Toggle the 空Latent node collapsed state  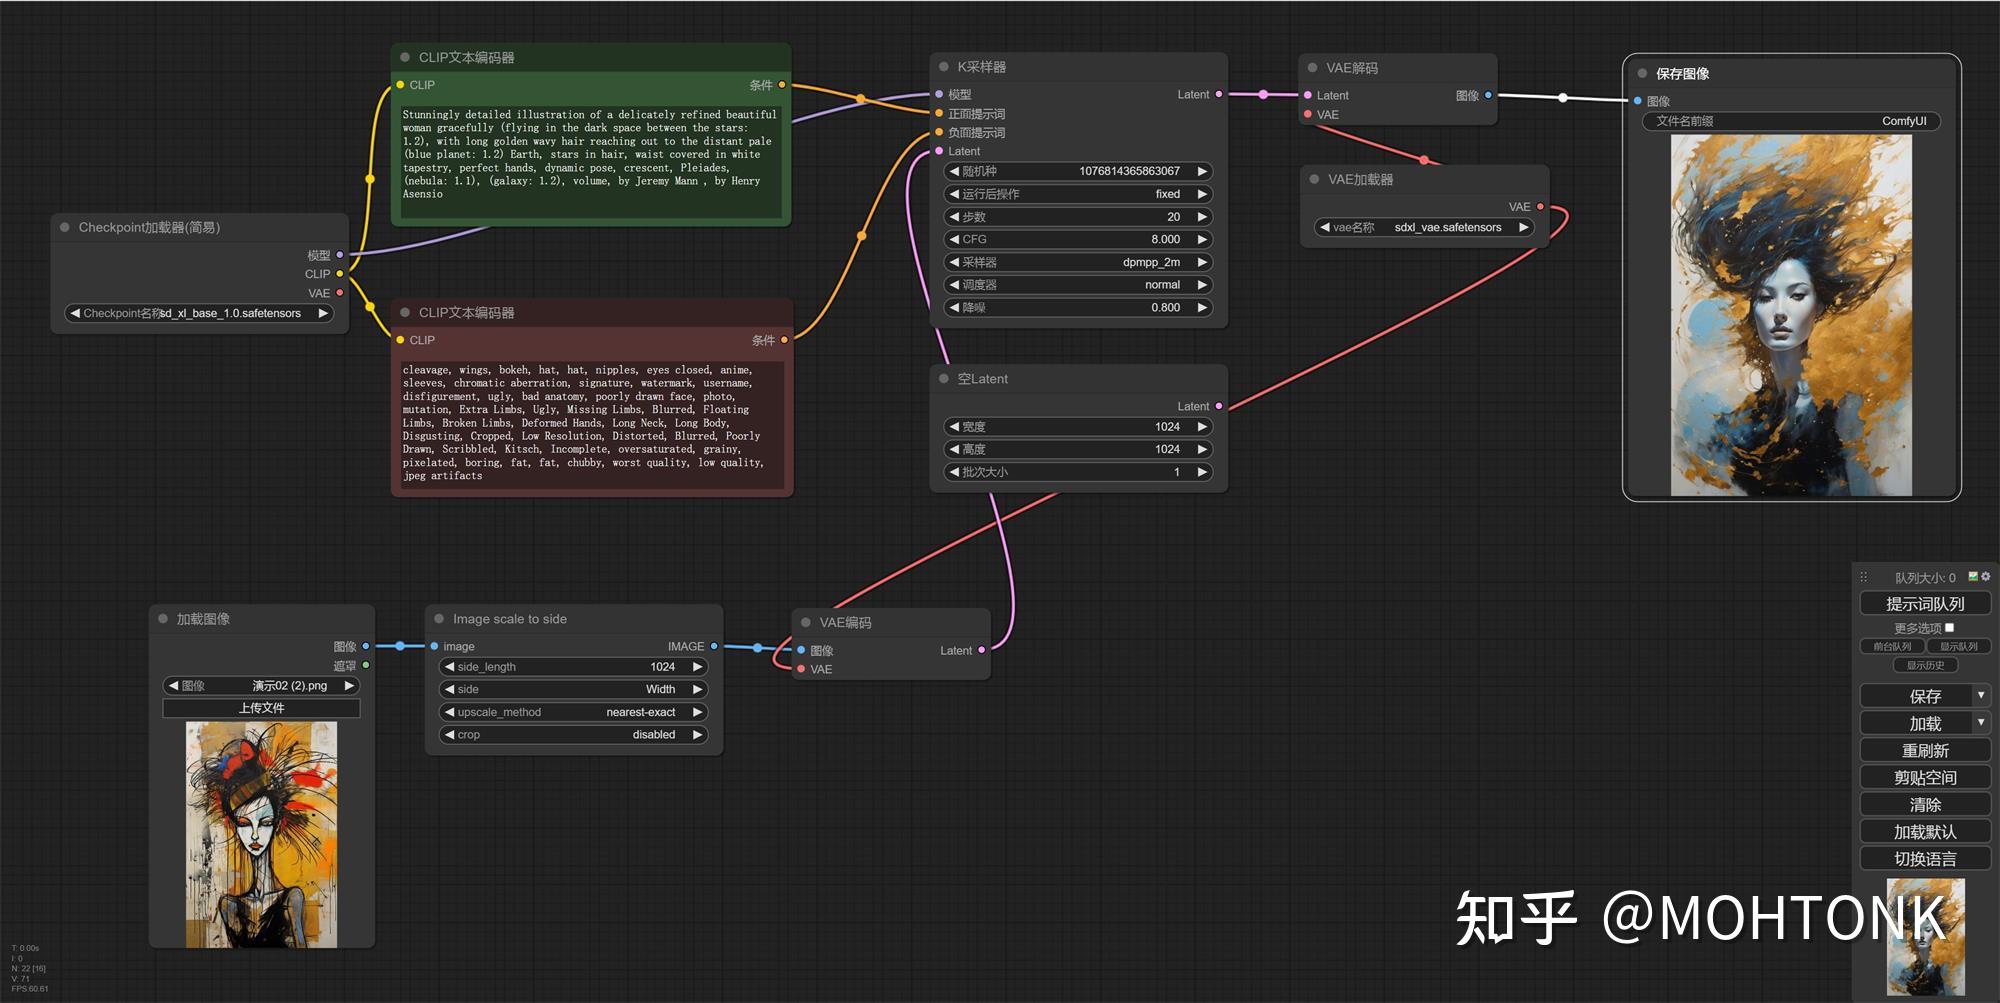click(942, 378)
